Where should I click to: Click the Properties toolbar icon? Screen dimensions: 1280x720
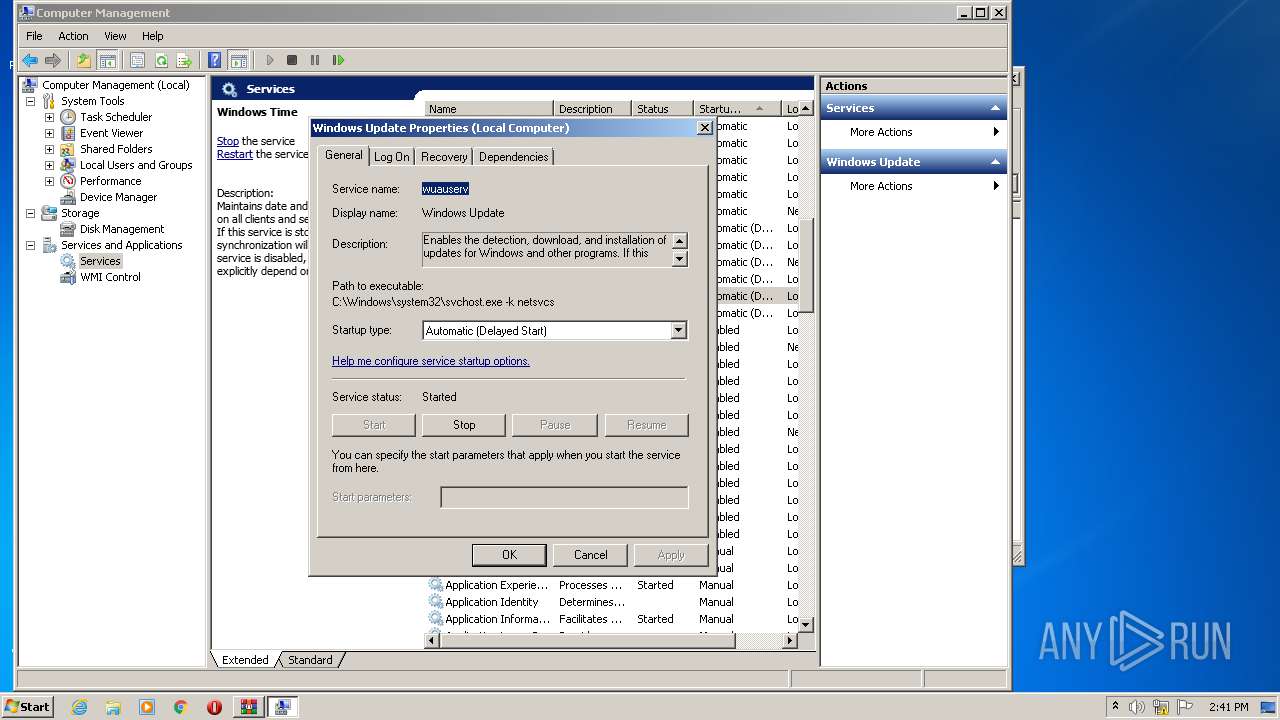(x=137, y=60)
